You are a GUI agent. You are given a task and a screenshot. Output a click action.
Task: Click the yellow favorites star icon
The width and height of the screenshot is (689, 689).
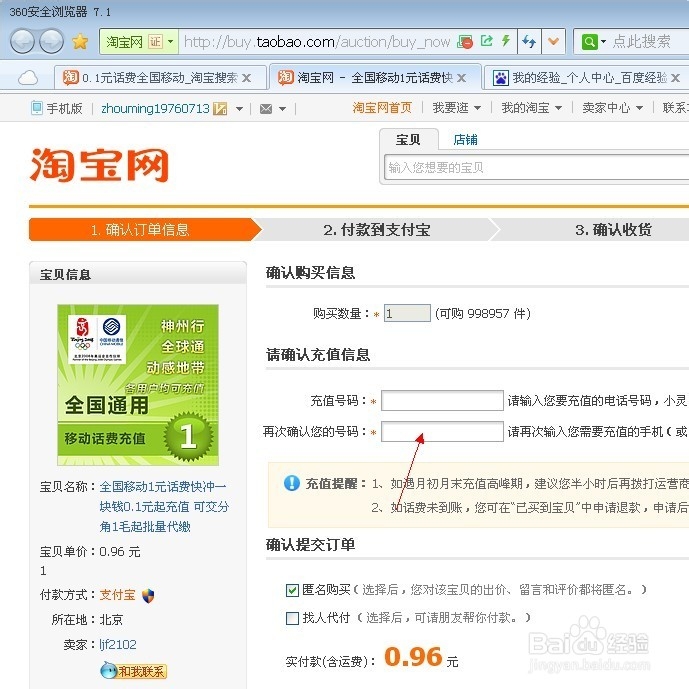point(80,42)
